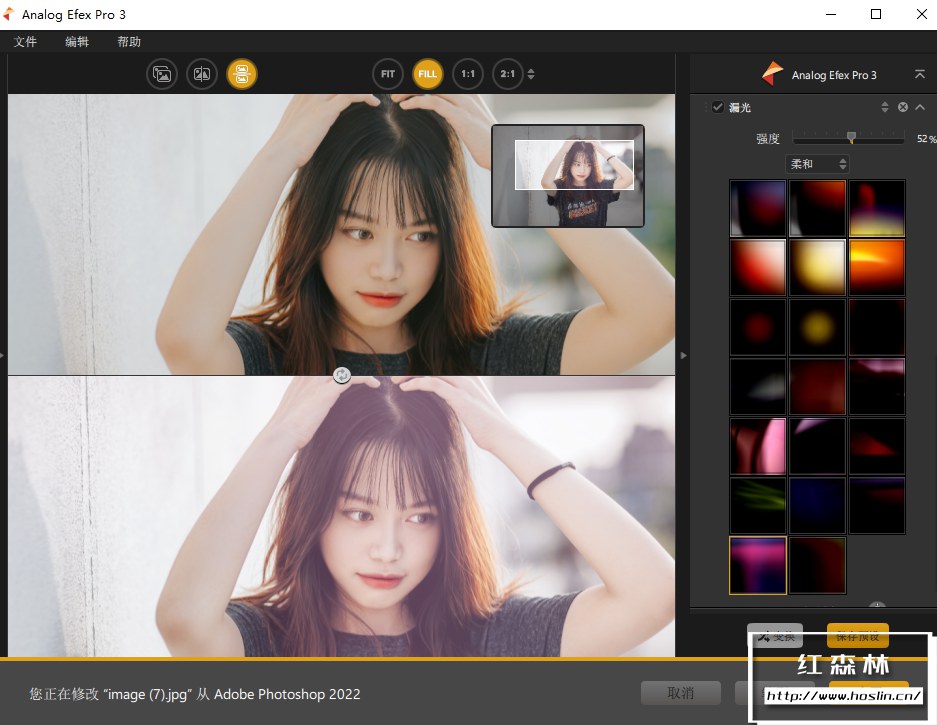The width and height of the screenshot is (937, 725).
Task: Select the bright orange flame light leak
Action: (x=877, y=268)
